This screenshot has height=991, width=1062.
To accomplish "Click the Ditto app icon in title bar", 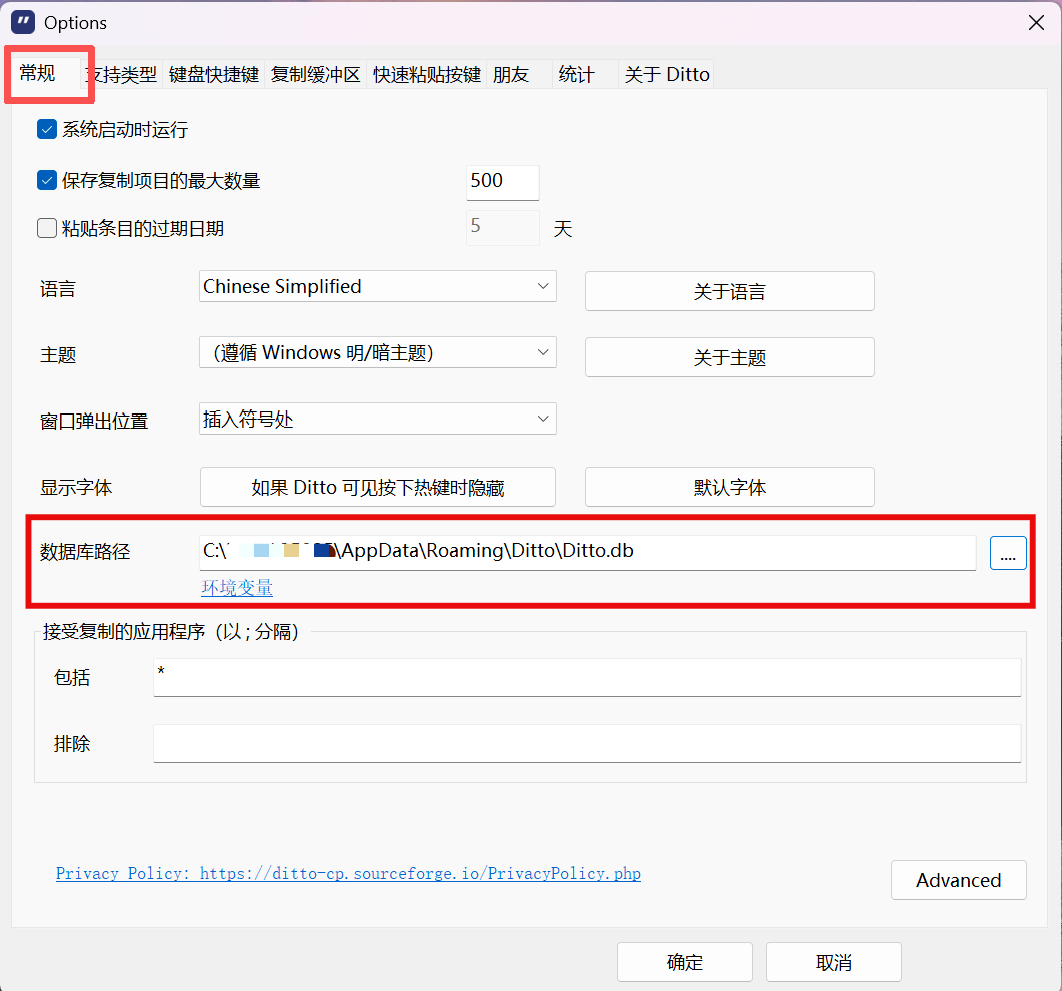I will [x=22, y=22].
